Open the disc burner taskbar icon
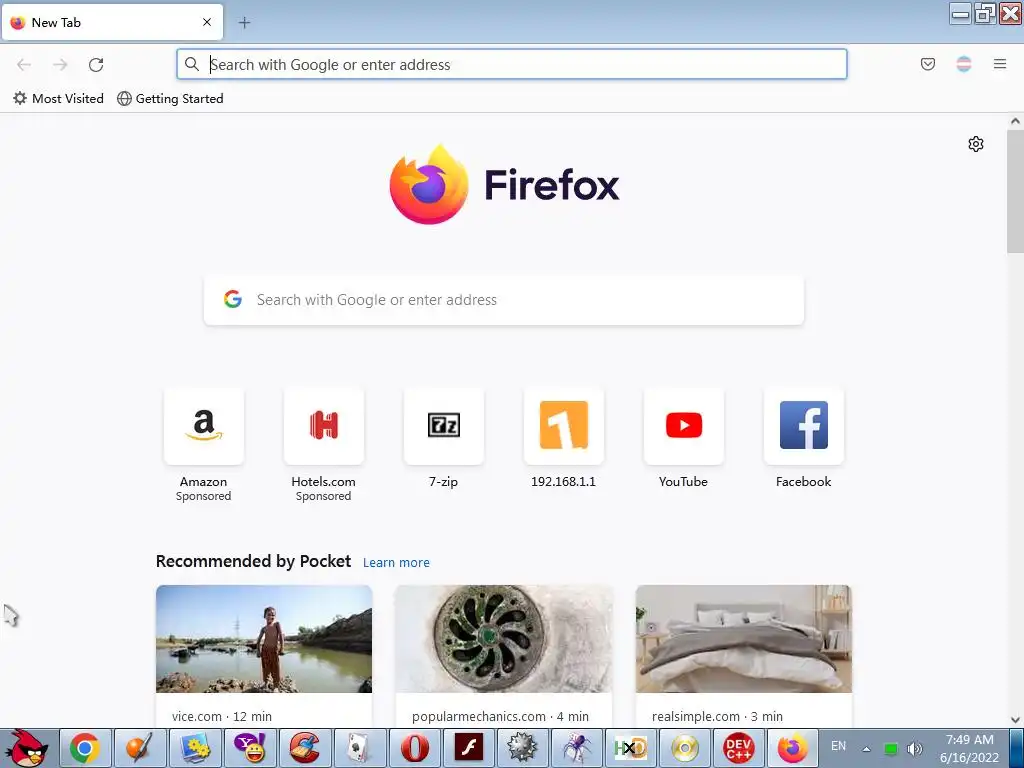The image size is (1024, 768). click(684, 748)
